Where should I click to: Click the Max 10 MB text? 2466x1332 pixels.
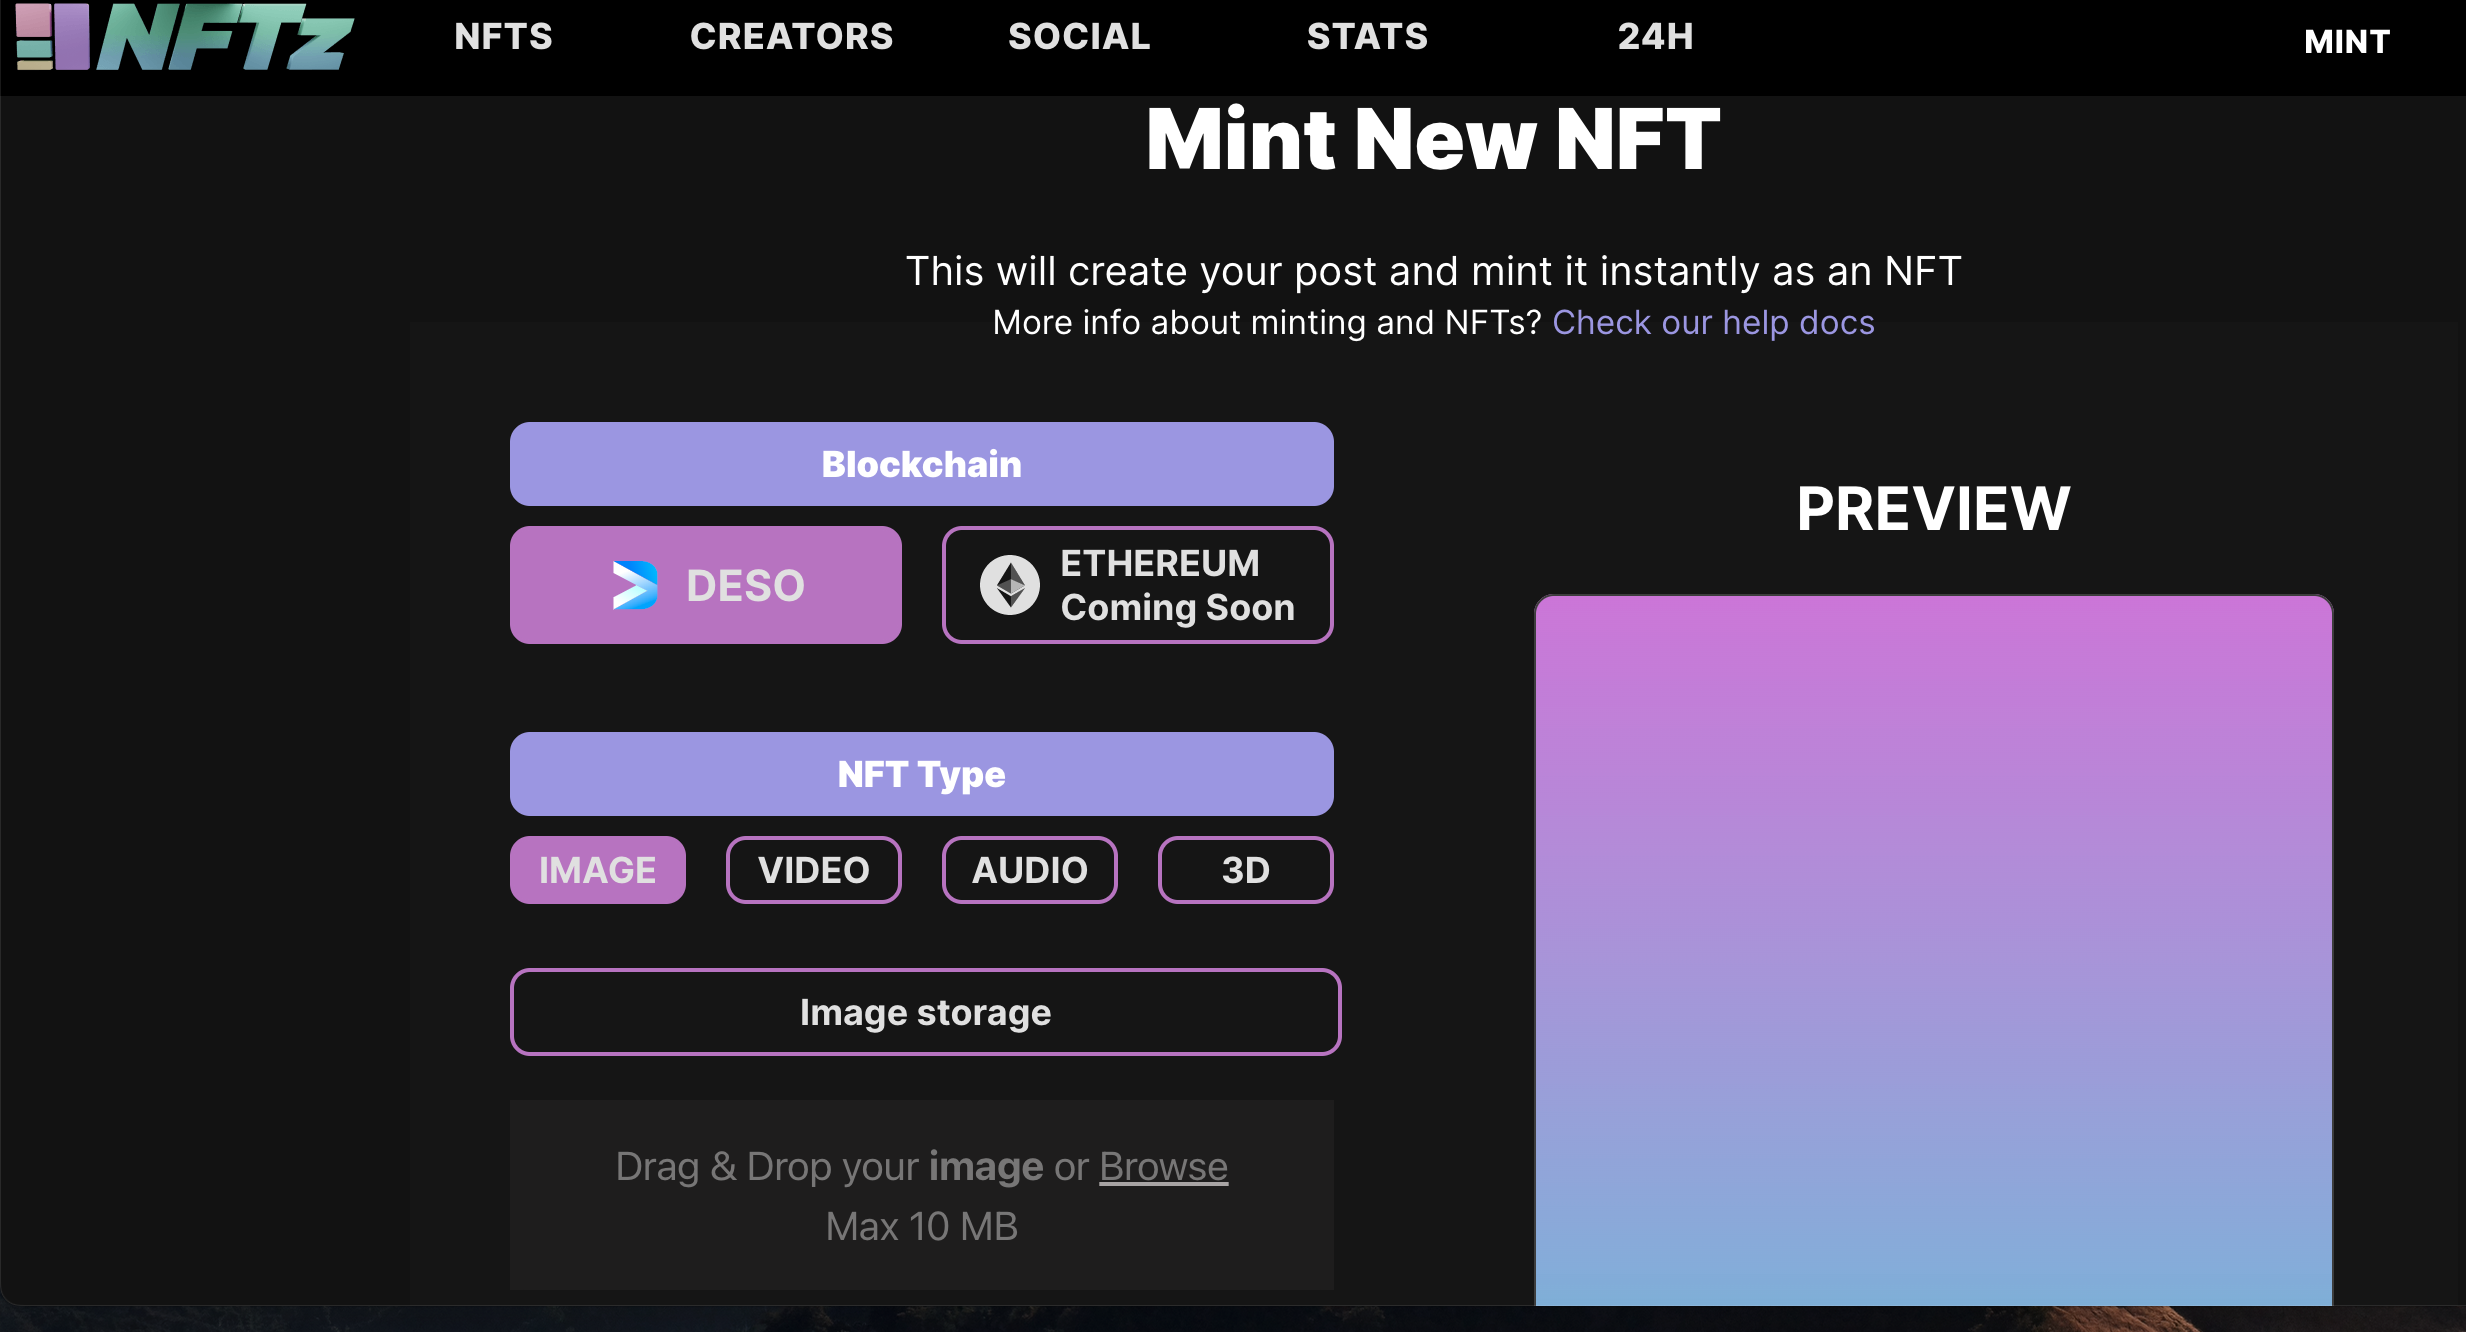coord(922,1227)
